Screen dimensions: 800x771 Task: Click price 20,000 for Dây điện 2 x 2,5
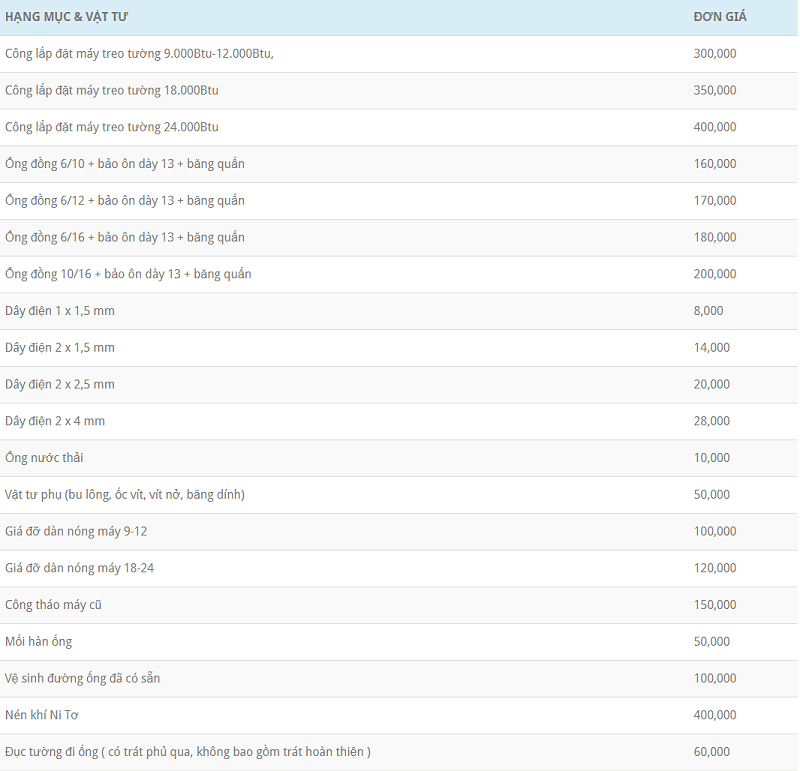pyautogui.click(x=712, y=384)
